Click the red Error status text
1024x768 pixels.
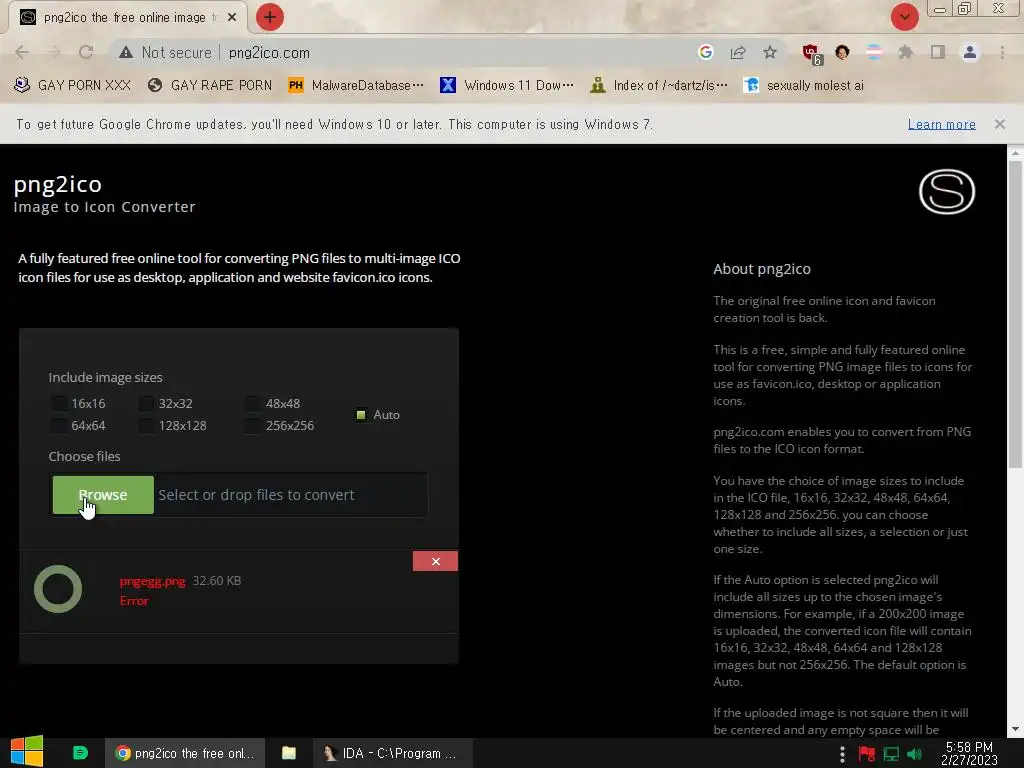point(134,601)
